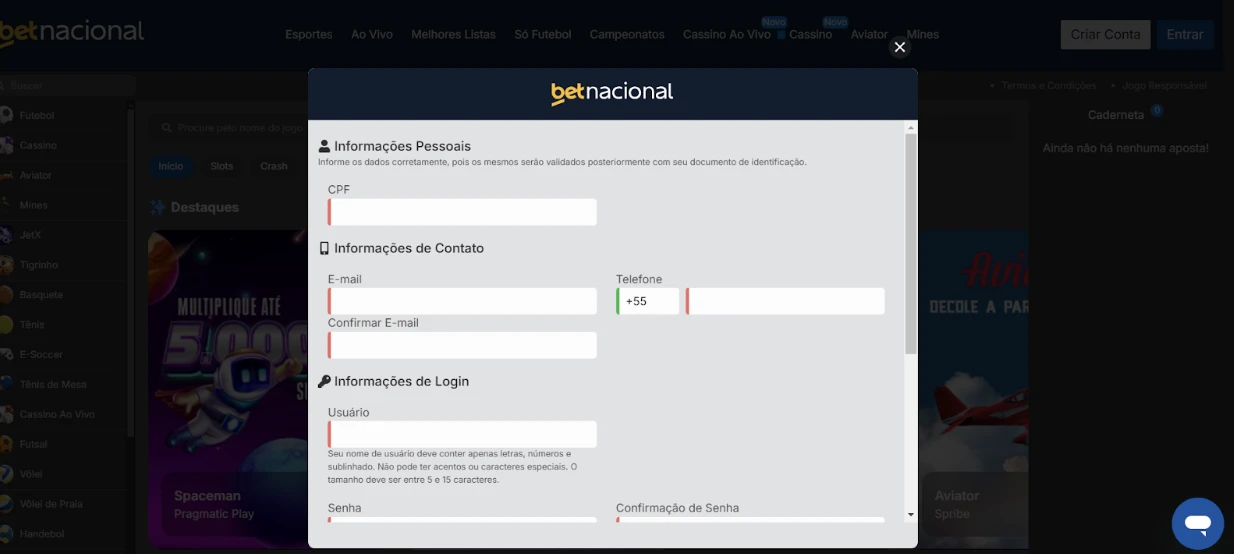Click the Tênis de Mesa sidebar icon
This screenshot has width=1234, height=554.
(x=5, y=384)
